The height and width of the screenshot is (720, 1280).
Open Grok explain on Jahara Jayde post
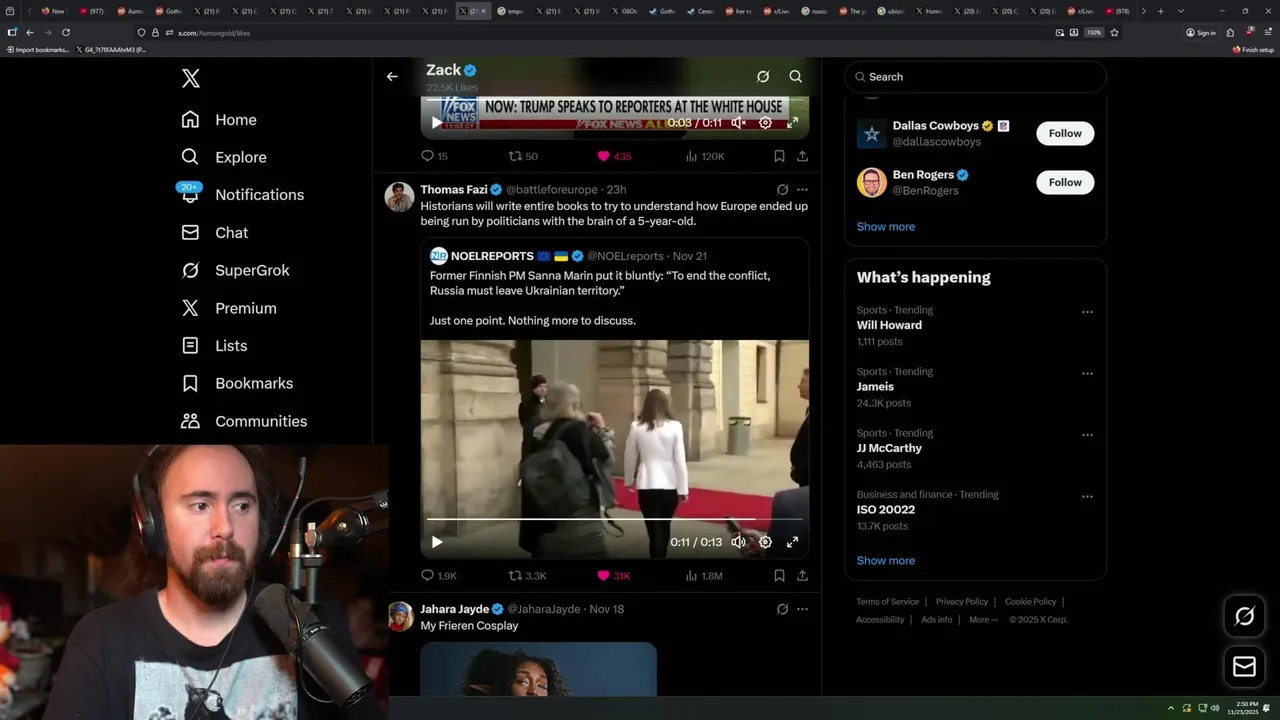782,609
